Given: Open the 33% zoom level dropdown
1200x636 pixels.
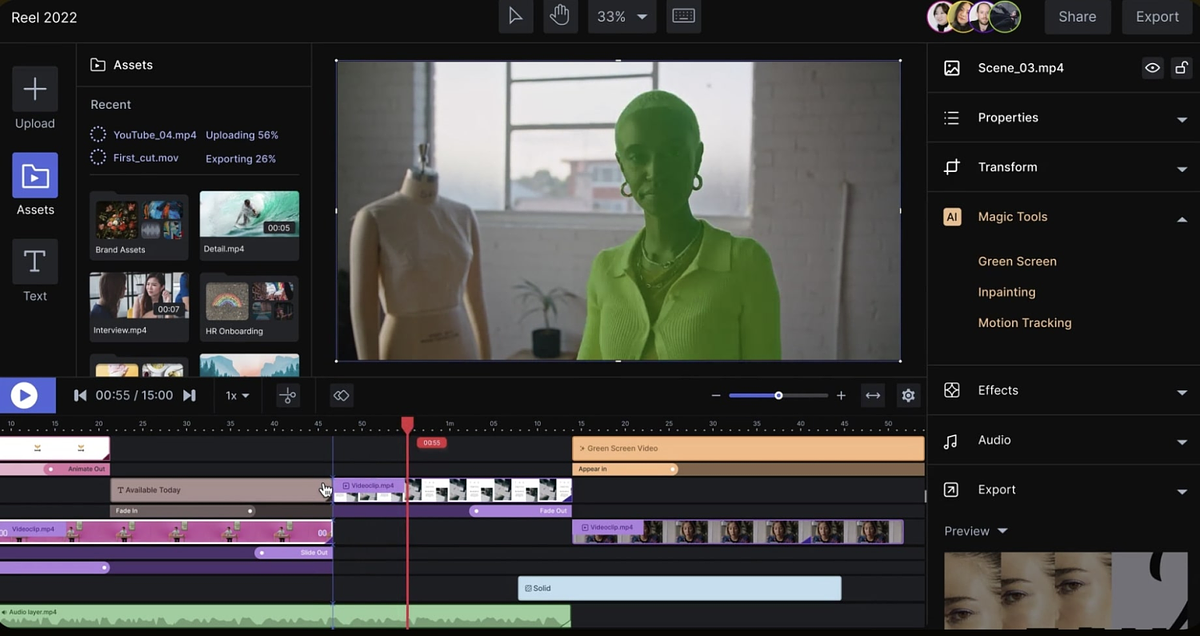Looking at the screenshot, I should [x=621, y=16].
